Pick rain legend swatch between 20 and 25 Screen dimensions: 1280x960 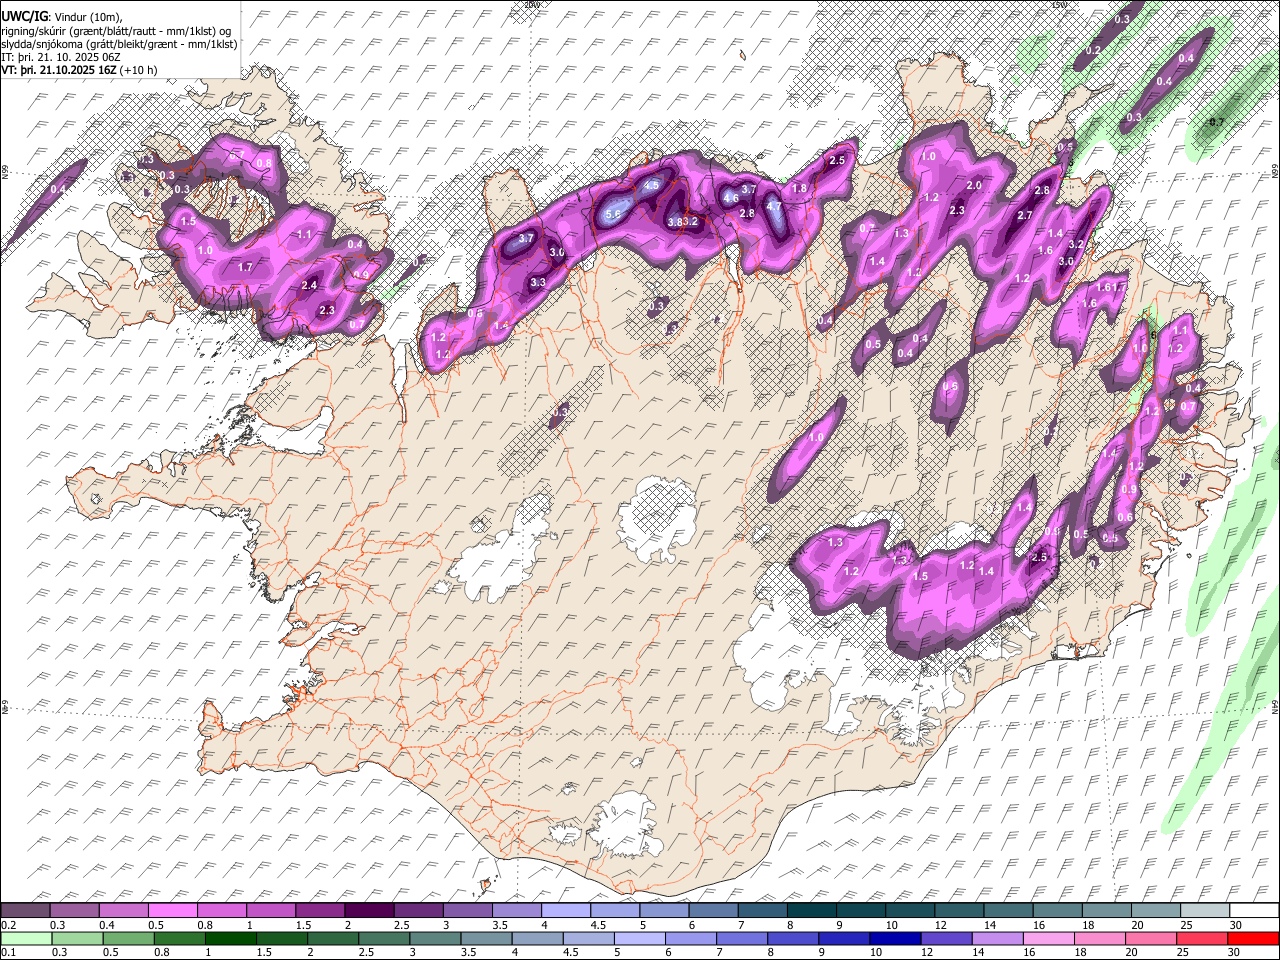coord(1152,938)
